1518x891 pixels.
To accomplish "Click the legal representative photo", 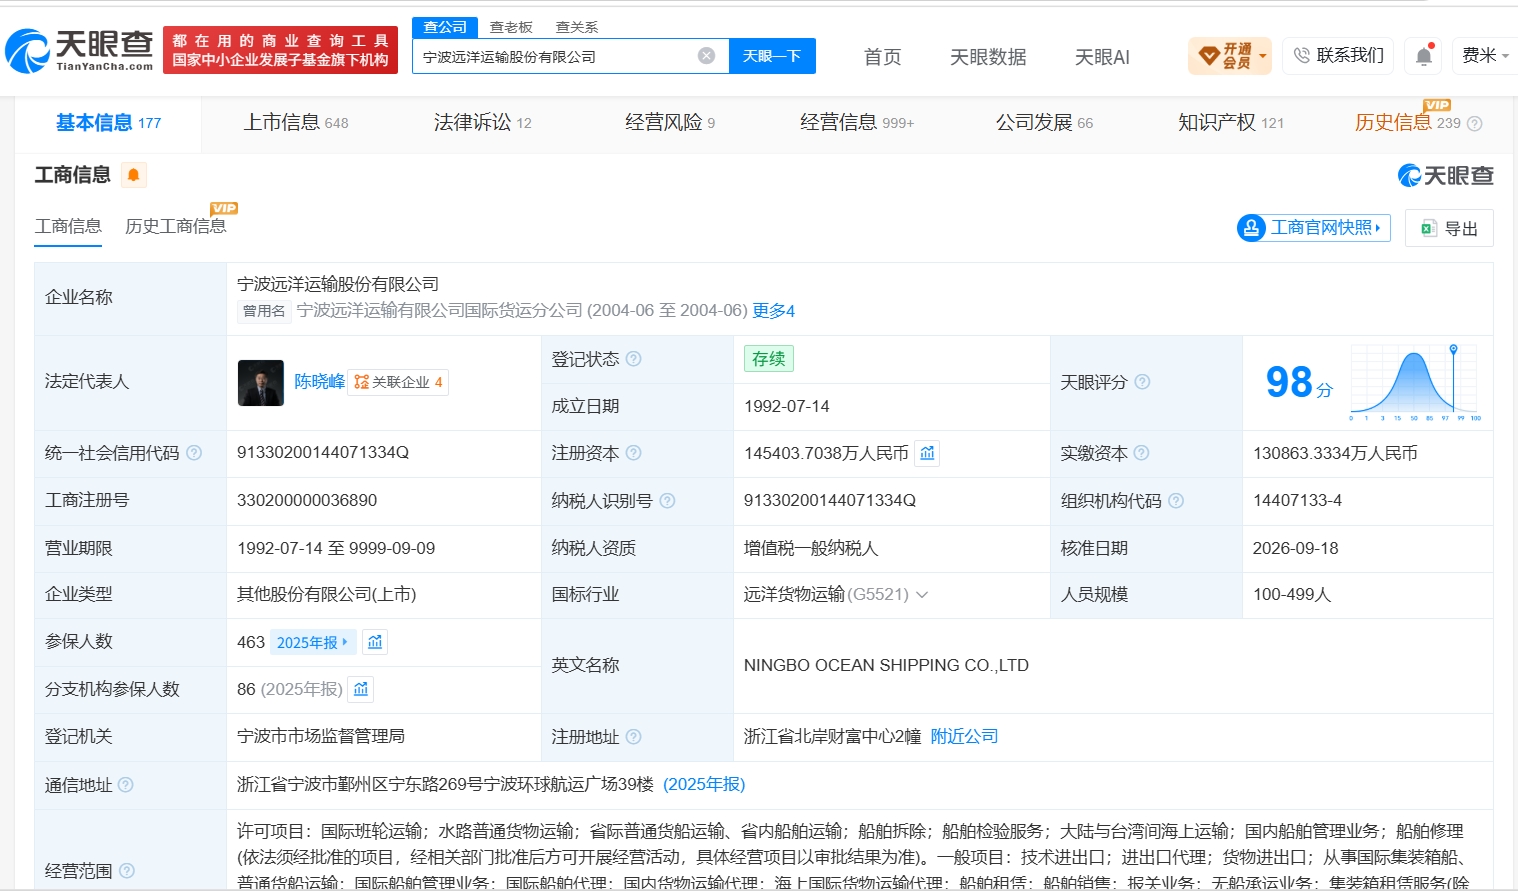I will pyautogui.click(x=261, y=383).
